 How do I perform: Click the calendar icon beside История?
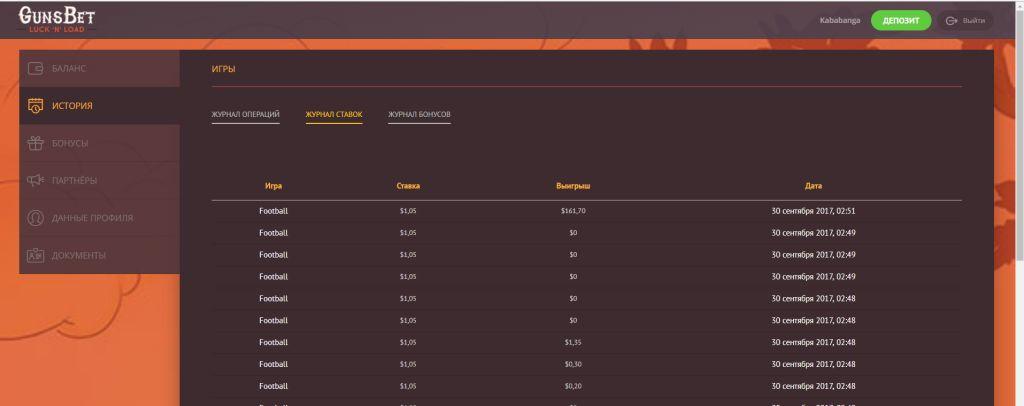[35, 106]
